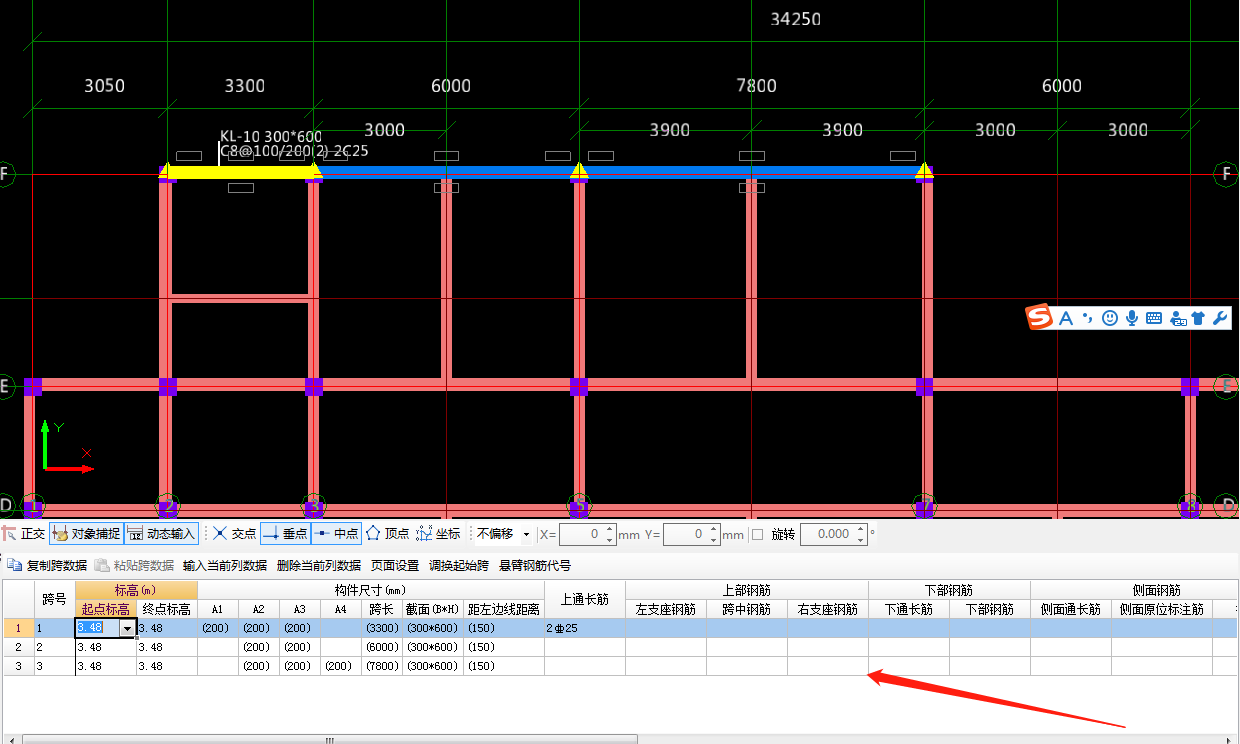Image resolution: width=1240 pixels, height=744 pixels.
Task: Enable 交点 intersection snap
Action: pyautogui.click(x=234, y=534)
